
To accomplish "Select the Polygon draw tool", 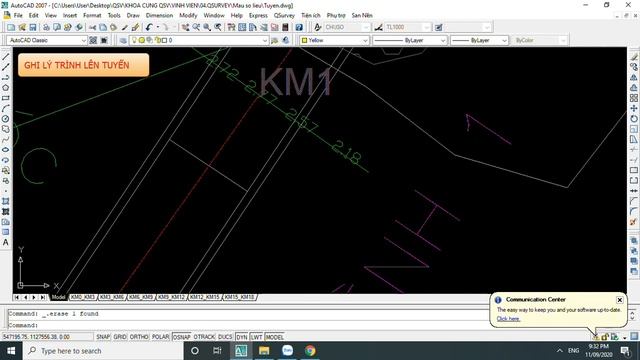I will pyautogui.click(x=6, y=87).
